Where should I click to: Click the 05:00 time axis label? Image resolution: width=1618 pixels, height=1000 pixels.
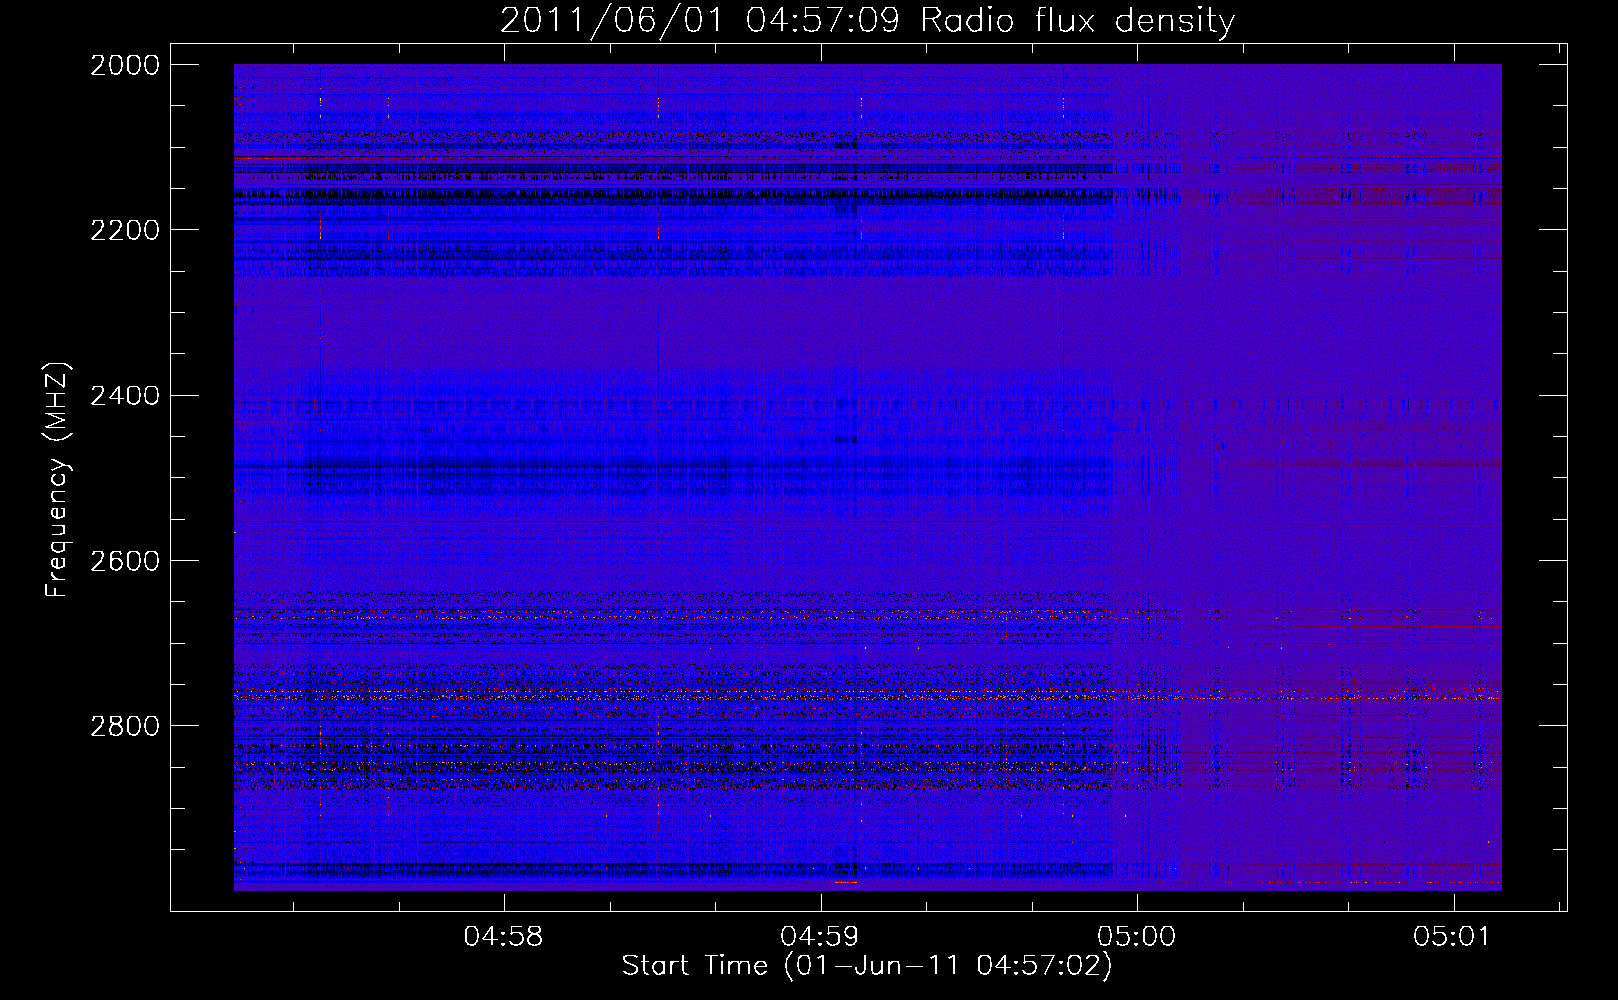1137,936
